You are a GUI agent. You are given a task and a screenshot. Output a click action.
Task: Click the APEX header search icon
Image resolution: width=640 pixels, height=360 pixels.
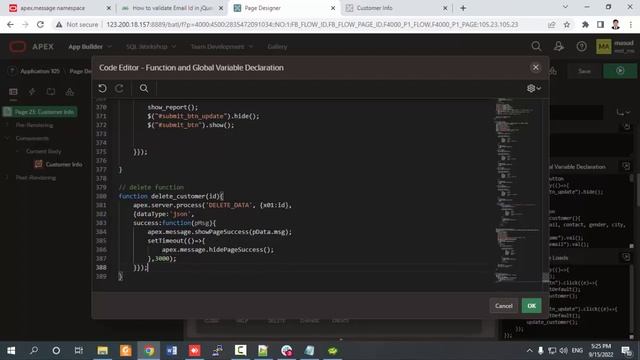(x=536, y=47)
